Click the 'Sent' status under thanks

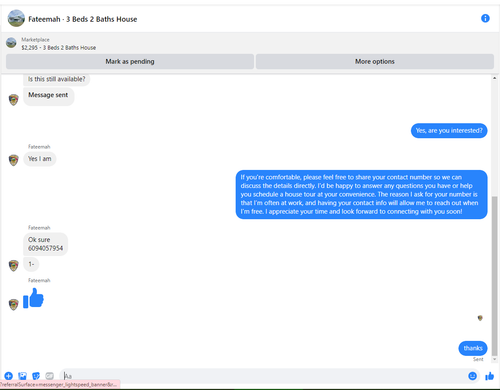(478, 359)
